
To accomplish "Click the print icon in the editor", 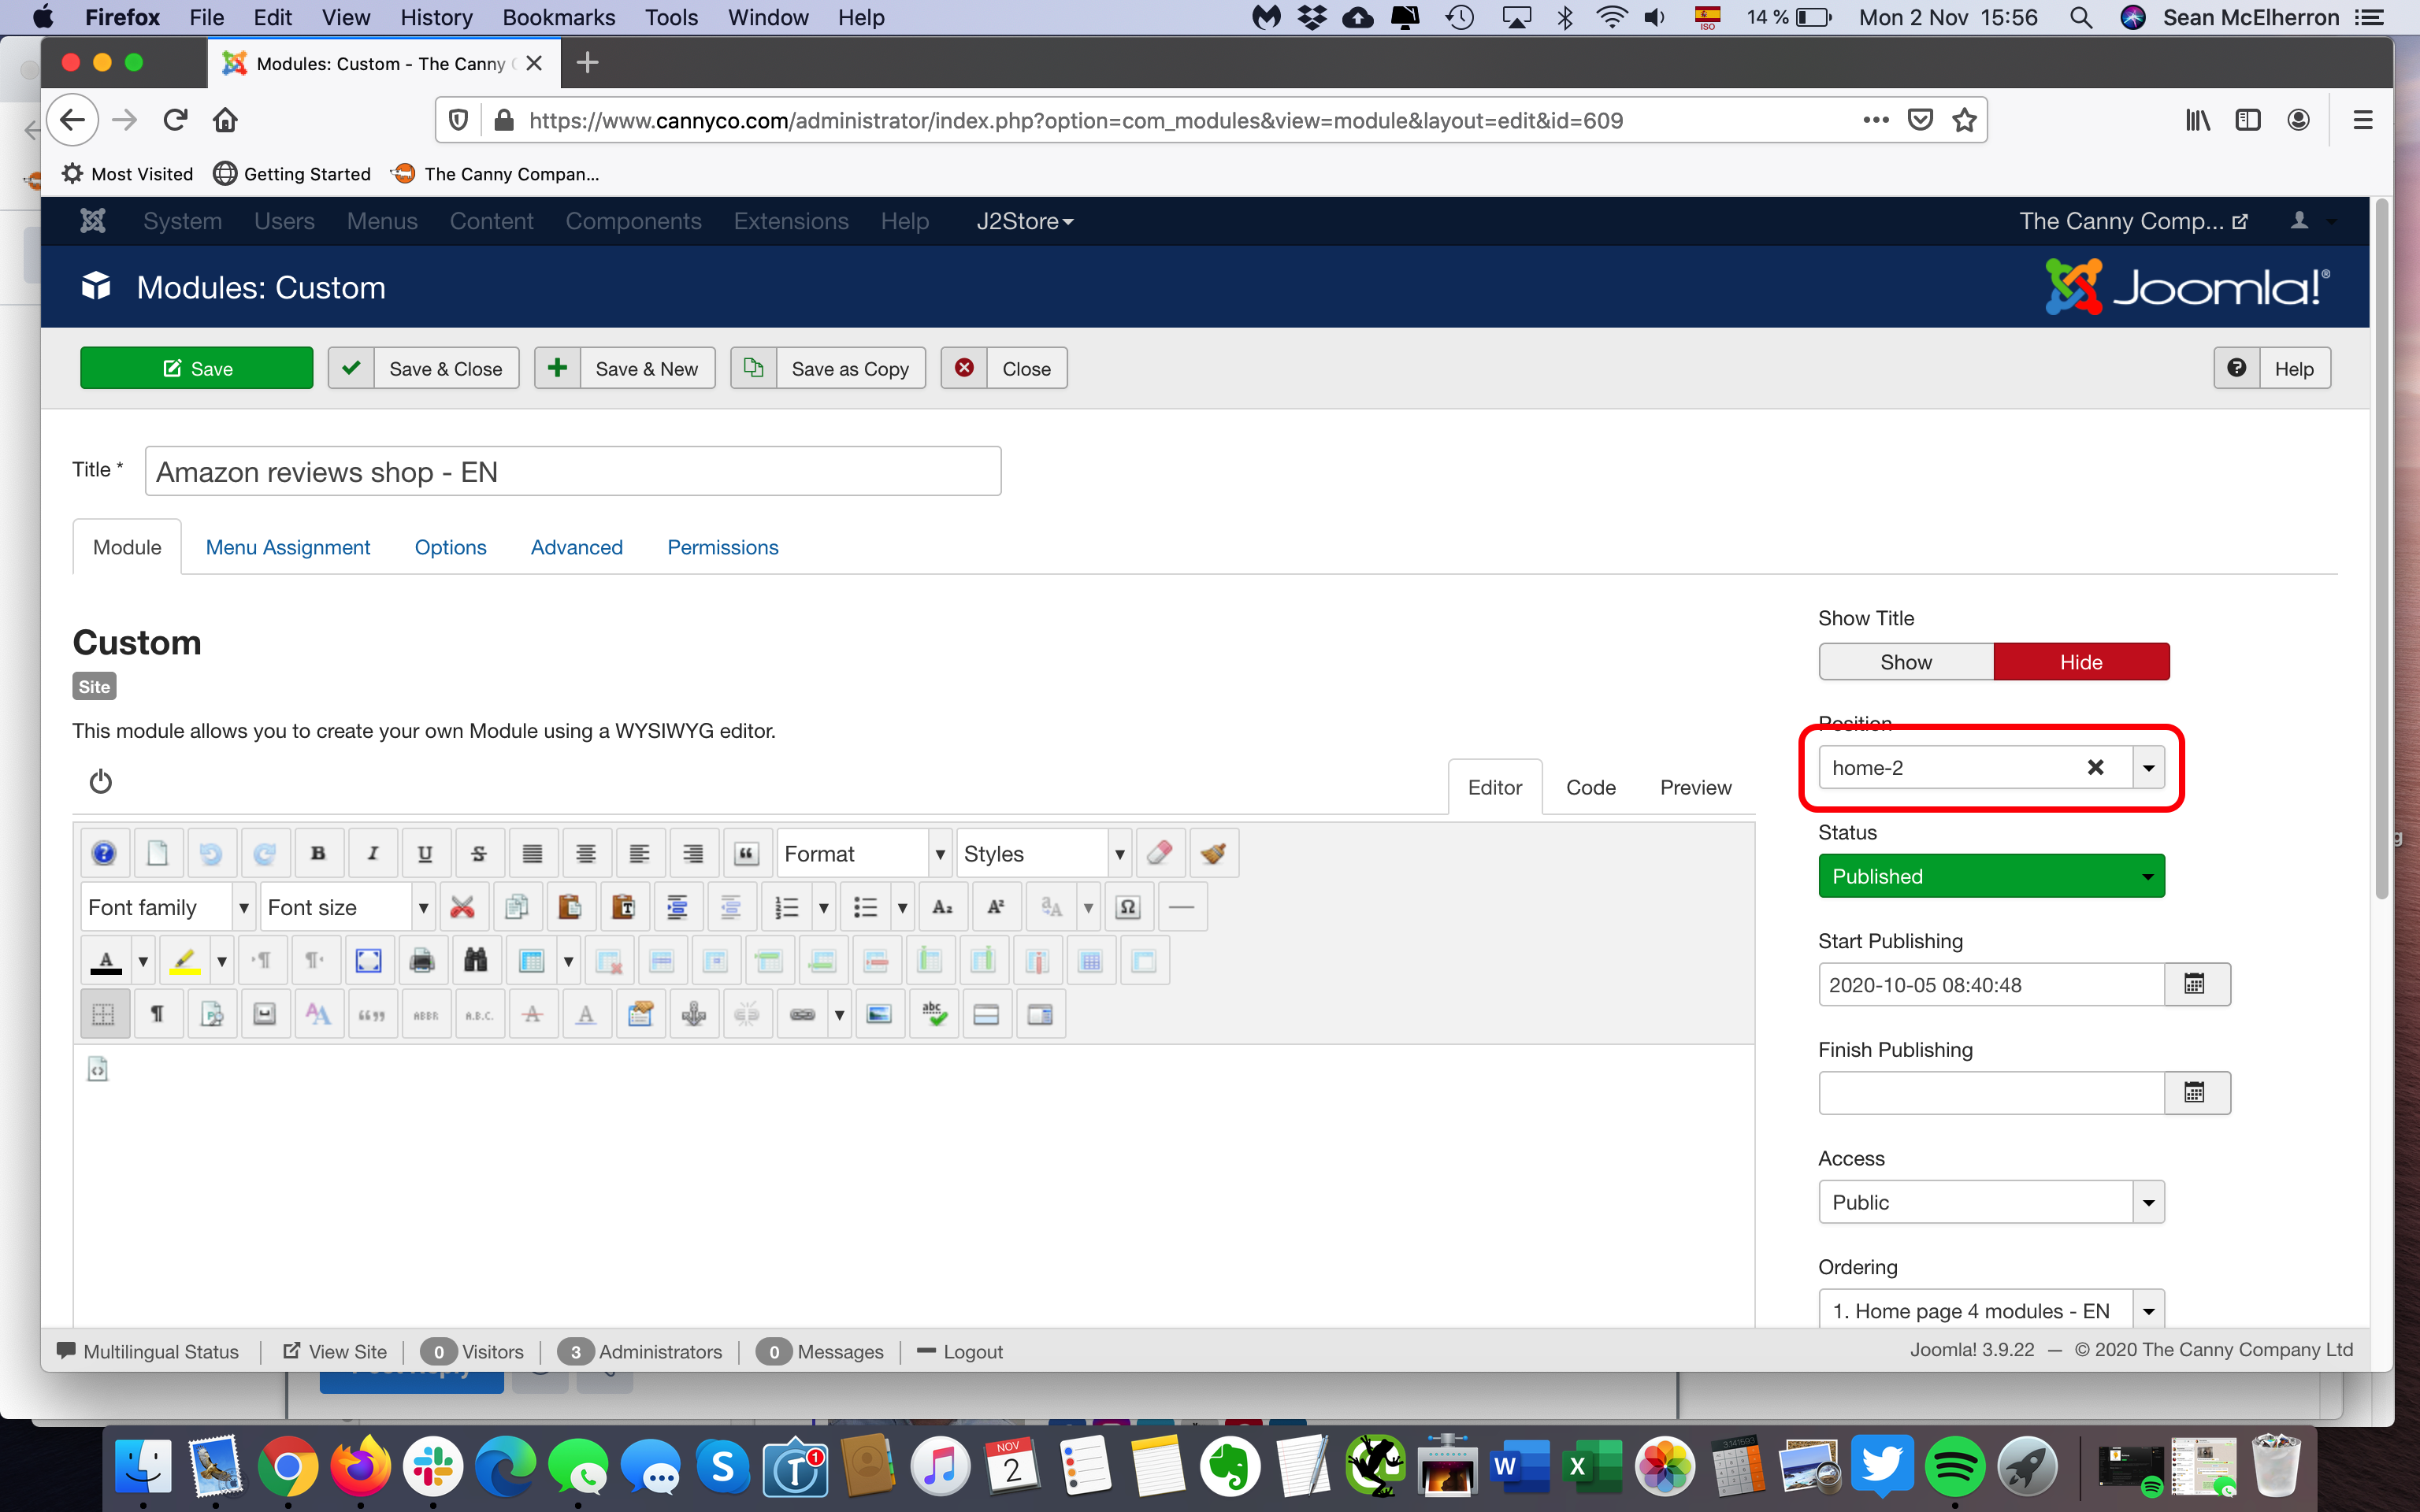I will 422,961.
